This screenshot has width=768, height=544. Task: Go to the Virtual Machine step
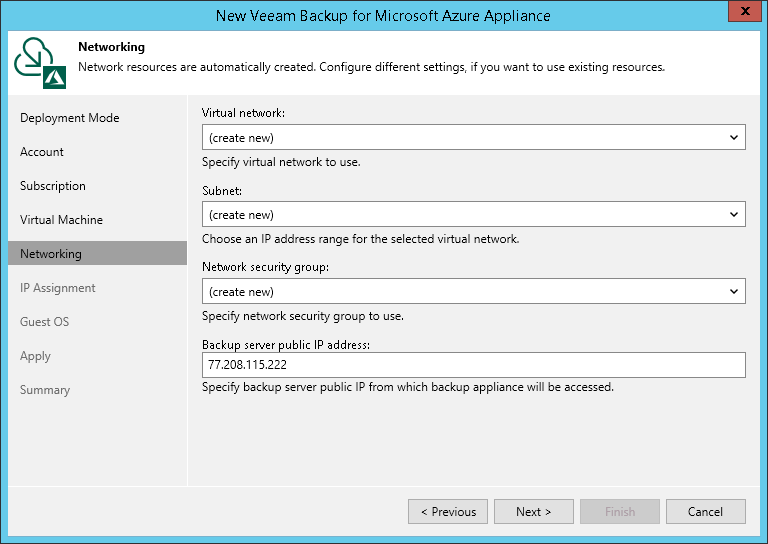61,220
